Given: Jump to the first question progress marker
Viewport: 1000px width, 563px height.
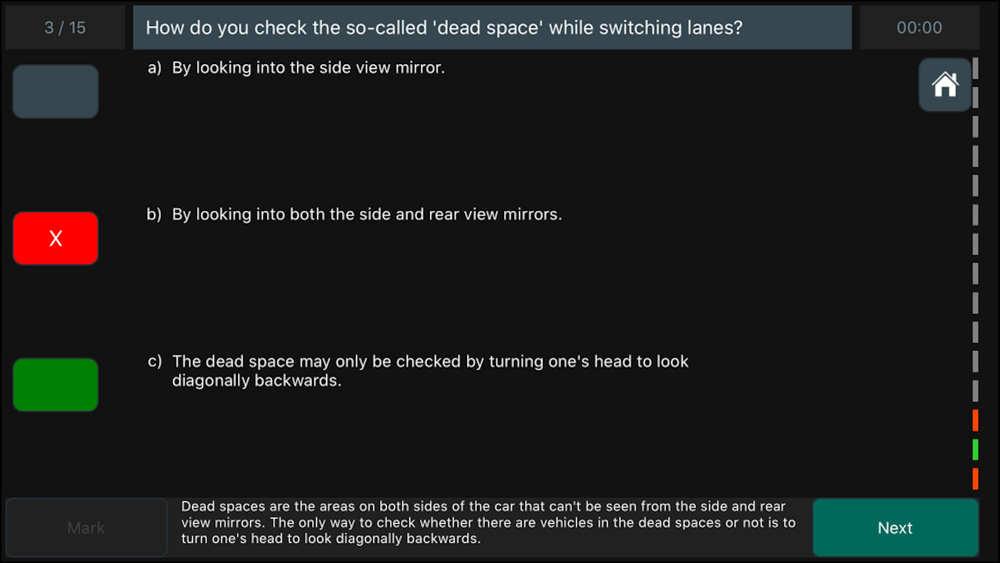Looking at the screenshot, I should (975, 68).
